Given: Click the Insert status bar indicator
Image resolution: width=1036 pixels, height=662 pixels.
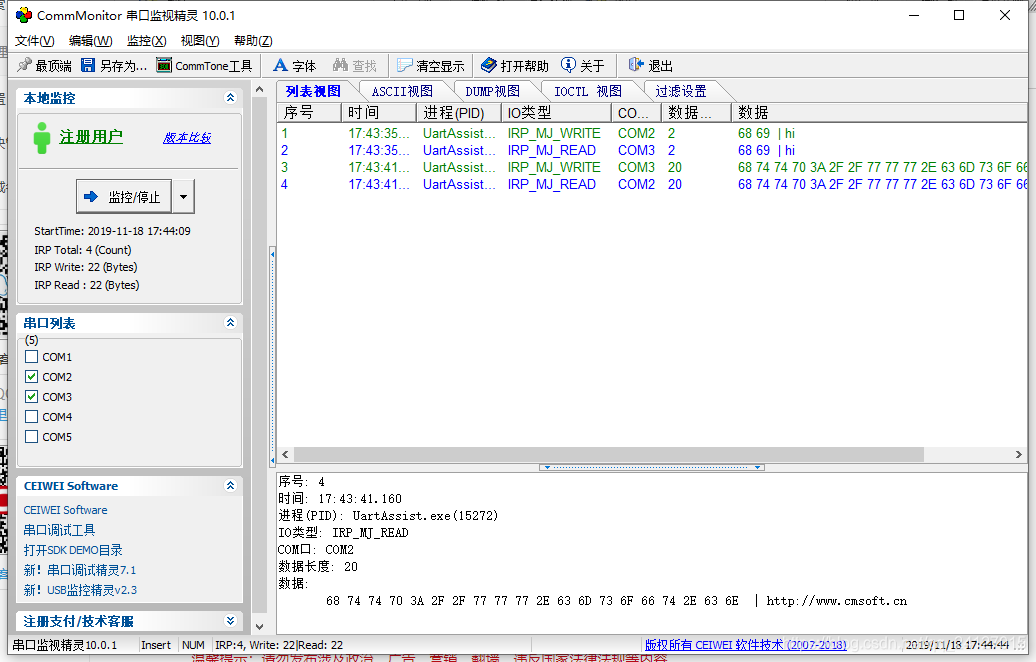Looking at the screenshot, I should (156, 645).
